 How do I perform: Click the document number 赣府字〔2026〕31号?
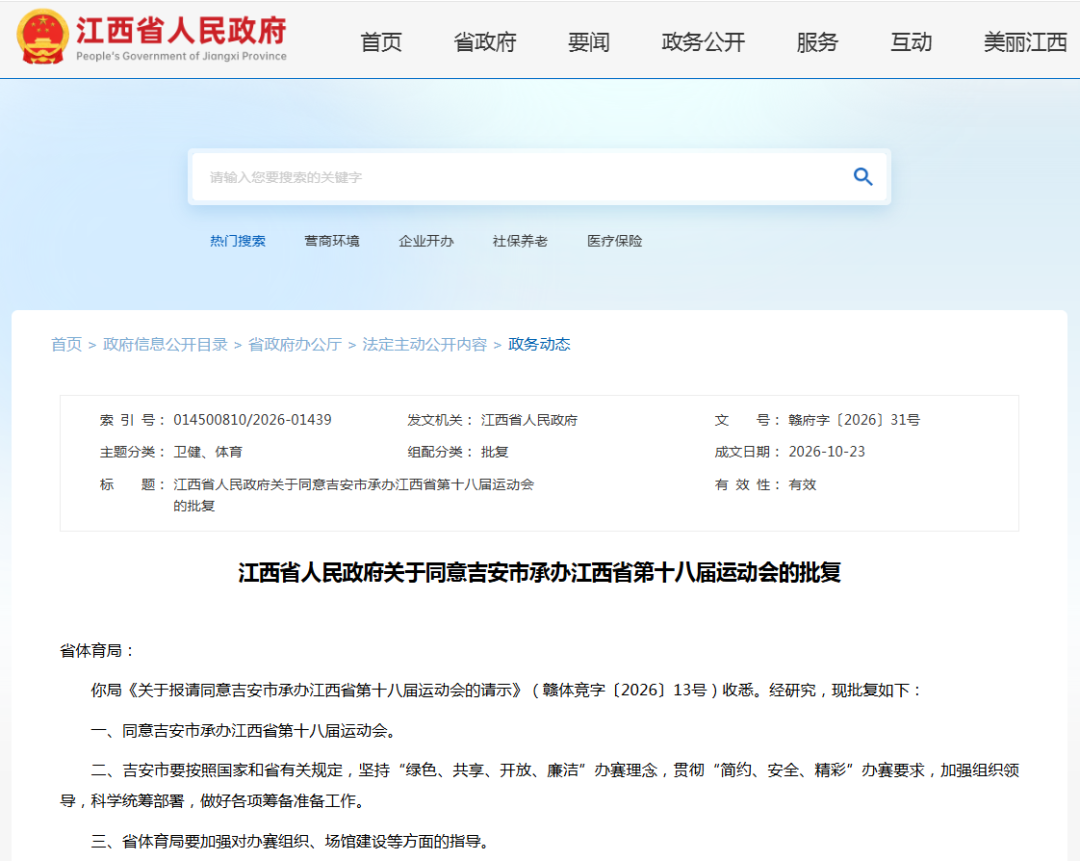tap(854, 420)
